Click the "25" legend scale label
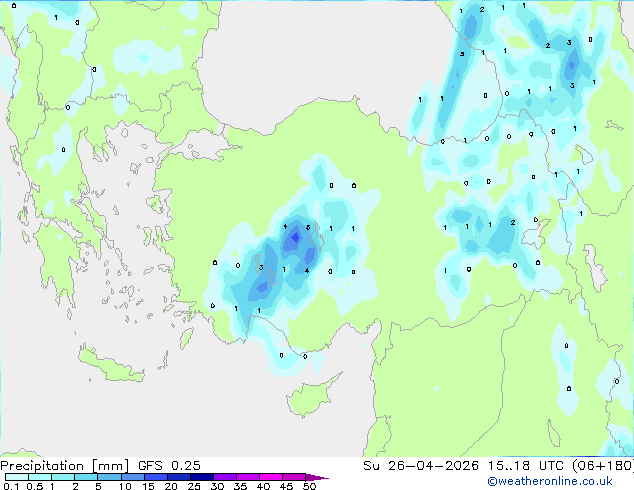Image resolution: width=634 pixels, height=490 pixels. click(x=194, y=486)
